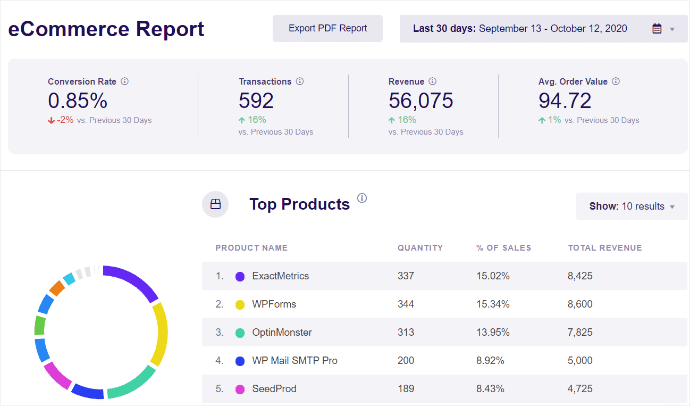Click the pink SeedProd color dot
This screenshot has width=690, height=406.
pos(240,387)
